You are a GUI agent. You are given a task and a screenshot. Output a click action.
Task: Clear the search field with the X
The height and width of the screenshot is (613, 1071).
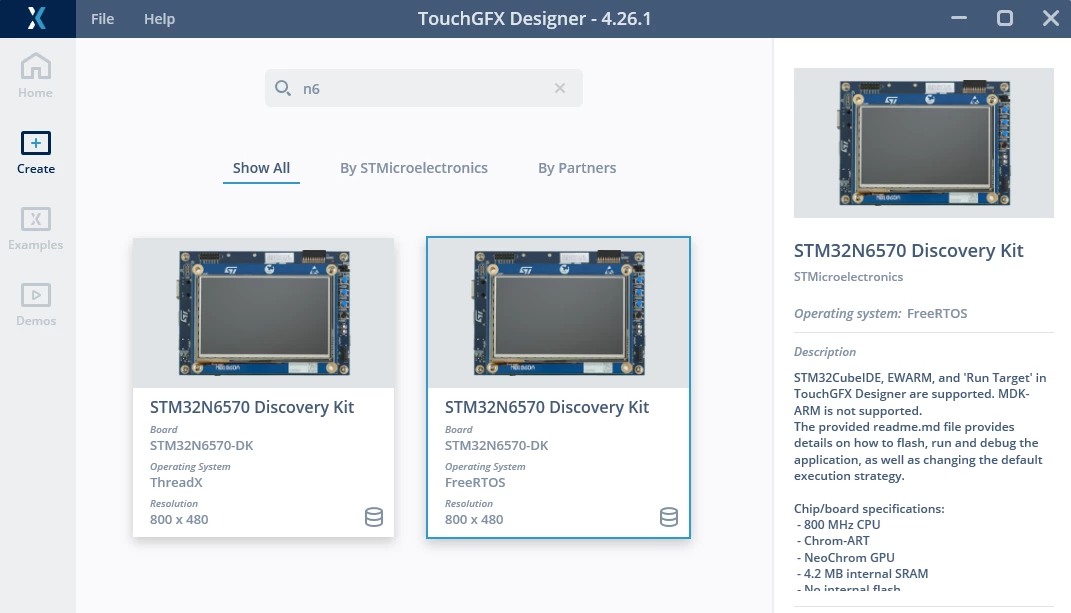560,88
